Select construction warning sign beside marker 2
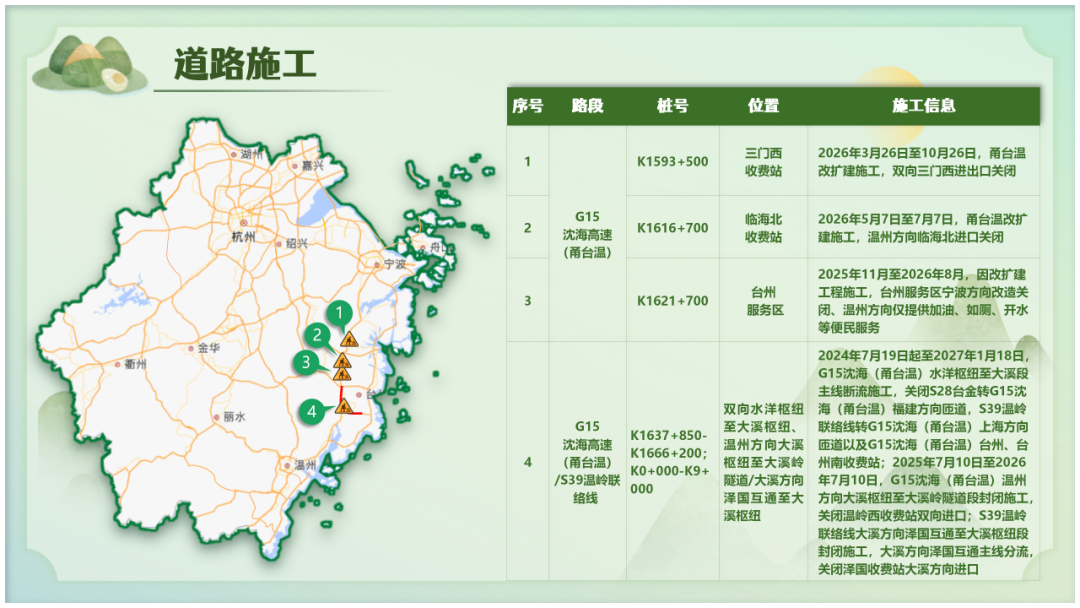The image size is (1080, 608). click(342, 361)
